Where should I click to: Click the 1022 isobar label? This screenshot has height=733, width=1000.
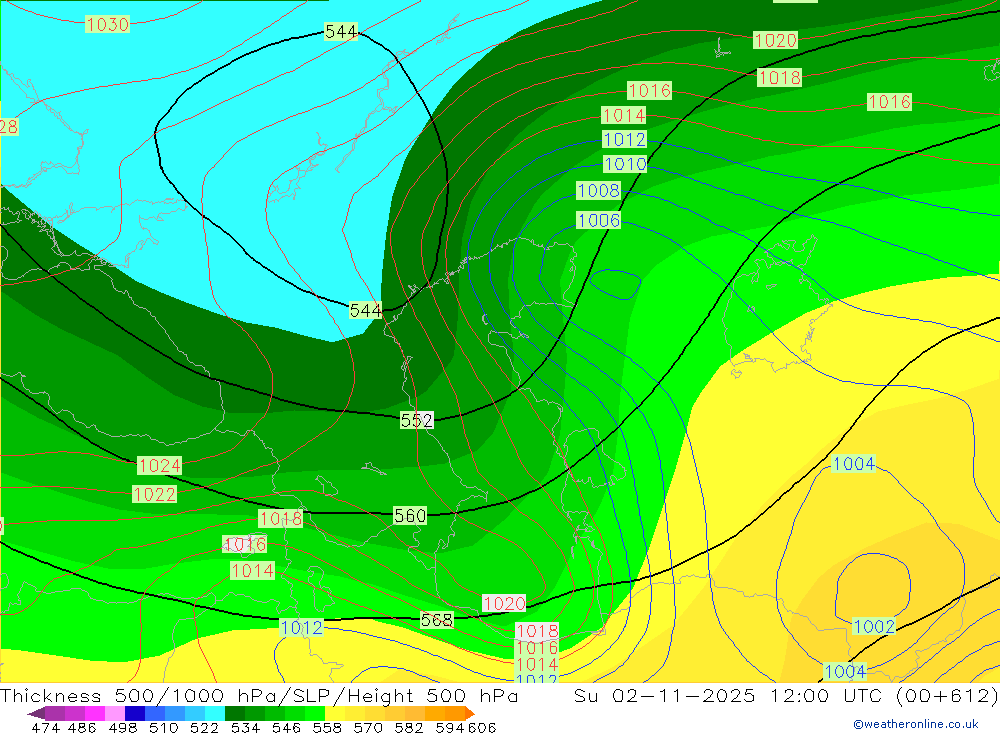click(154, 494)
